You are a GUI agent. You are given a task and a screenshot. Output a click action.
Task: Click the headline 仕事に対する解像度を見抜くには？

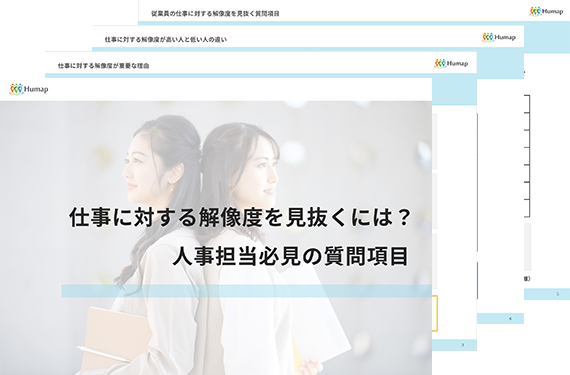(x=240, y=217)
